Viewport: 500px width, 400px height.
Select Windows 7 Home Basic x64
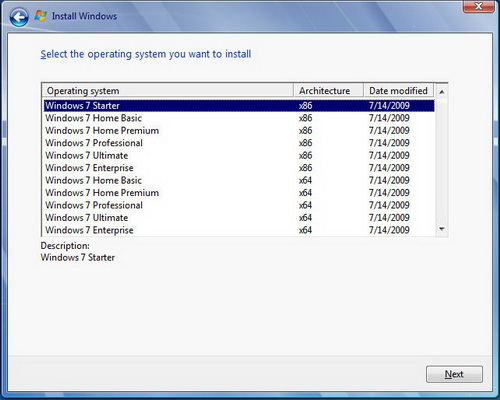(239, 180)
